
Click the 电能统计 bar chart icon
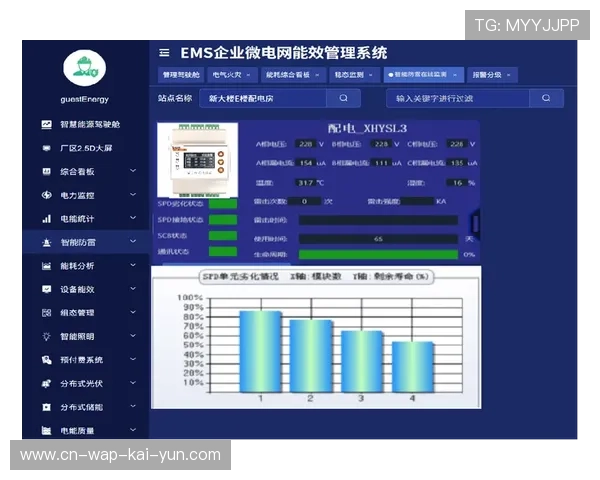point(46,219)
